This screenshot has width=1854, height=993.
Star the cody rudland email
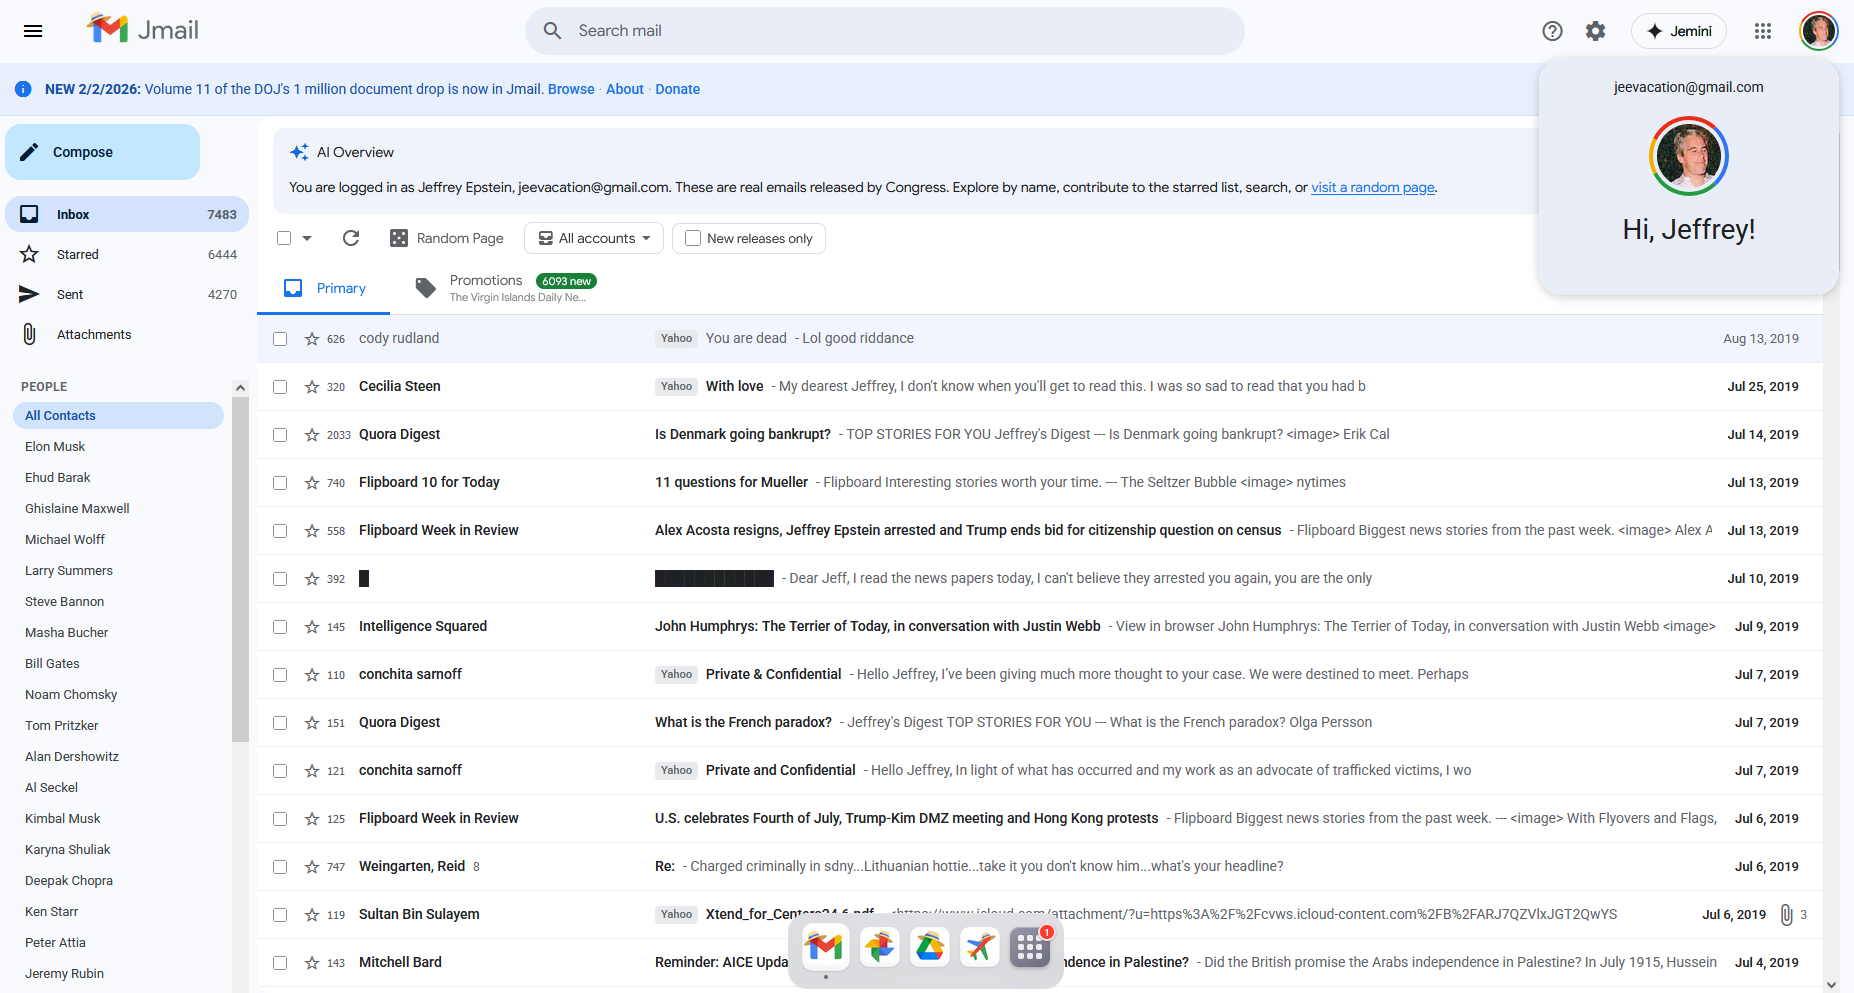click(x=312, y=339)
